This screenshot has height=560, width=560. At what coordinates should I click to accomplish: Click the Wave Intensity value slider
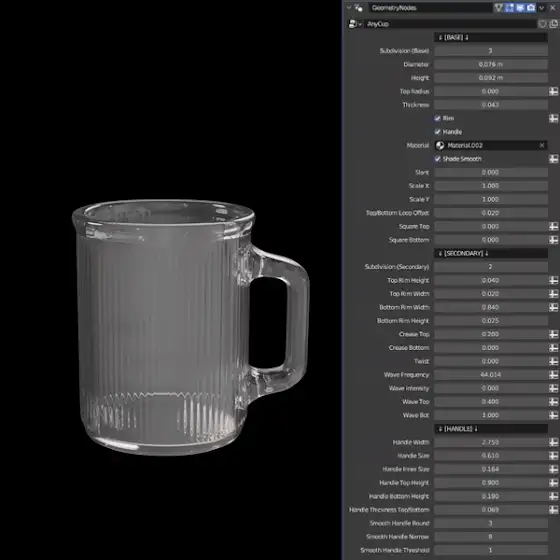coord(491,388)
